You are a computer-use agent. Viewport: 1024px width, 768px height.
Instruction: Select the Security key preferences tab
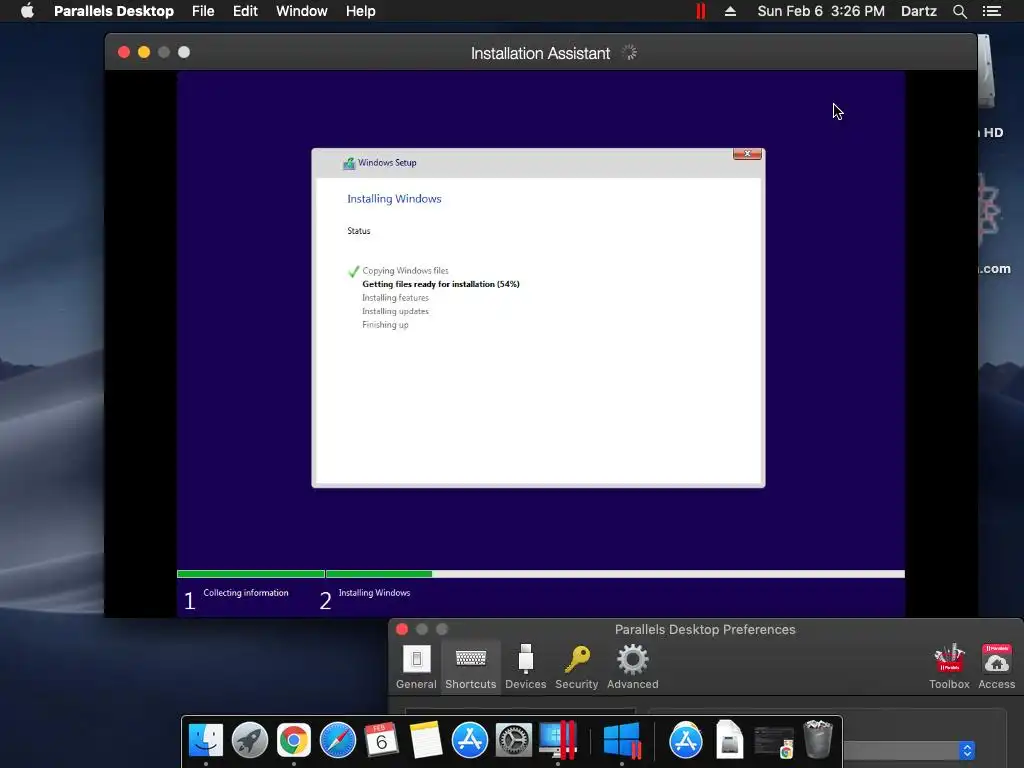(x=577, y=667)
